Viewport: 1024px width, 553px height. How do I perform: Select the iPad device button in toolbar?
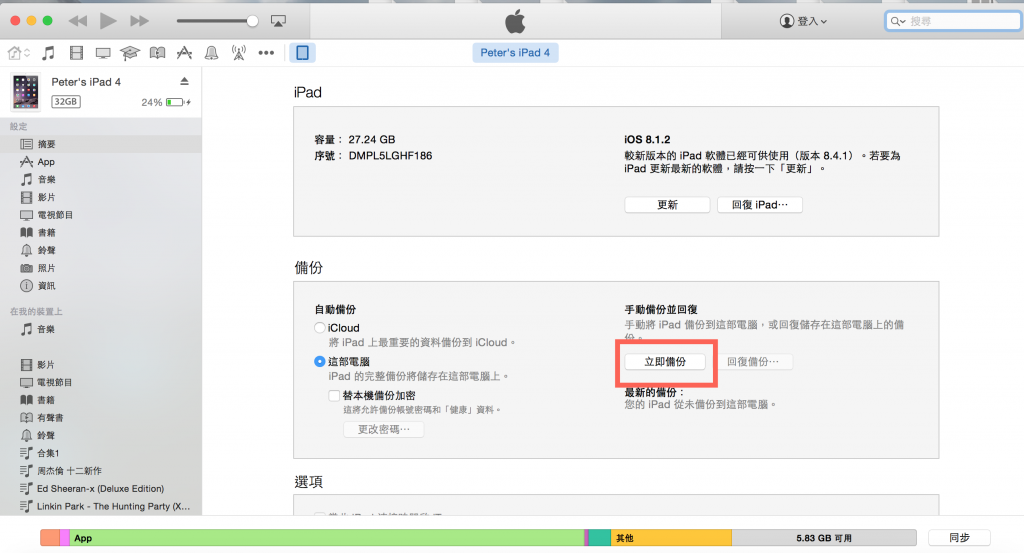(302, 53)
